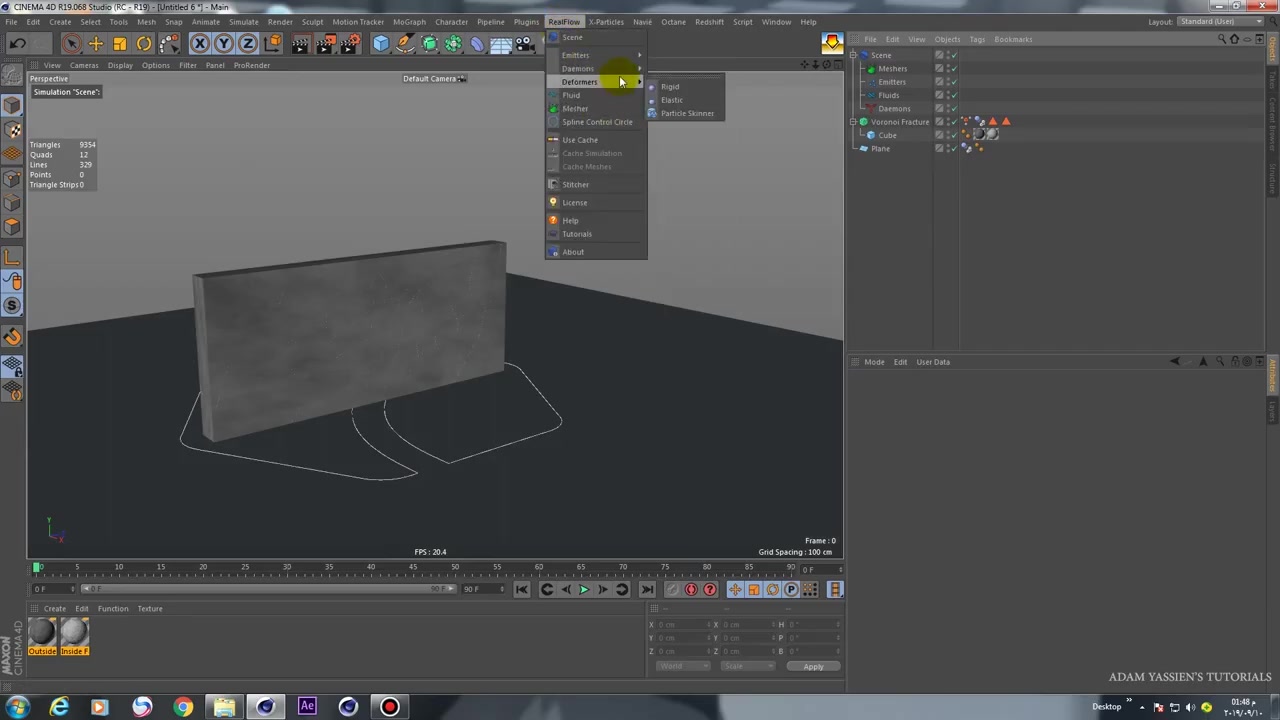The height and width of the screenshot is (720, 1280).
Task: Select Mesher in RealFlow menu
Action: click(596, 108)
